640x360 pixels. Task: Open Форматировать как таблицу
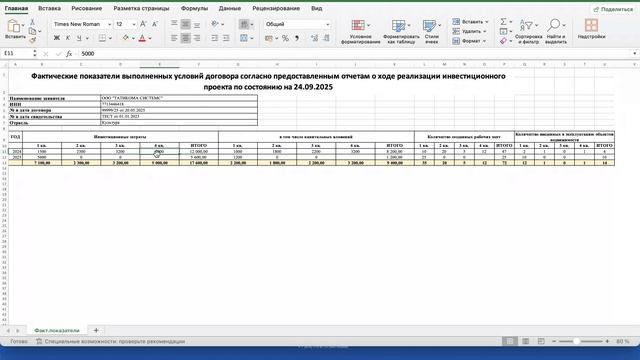tap(401, 31)
